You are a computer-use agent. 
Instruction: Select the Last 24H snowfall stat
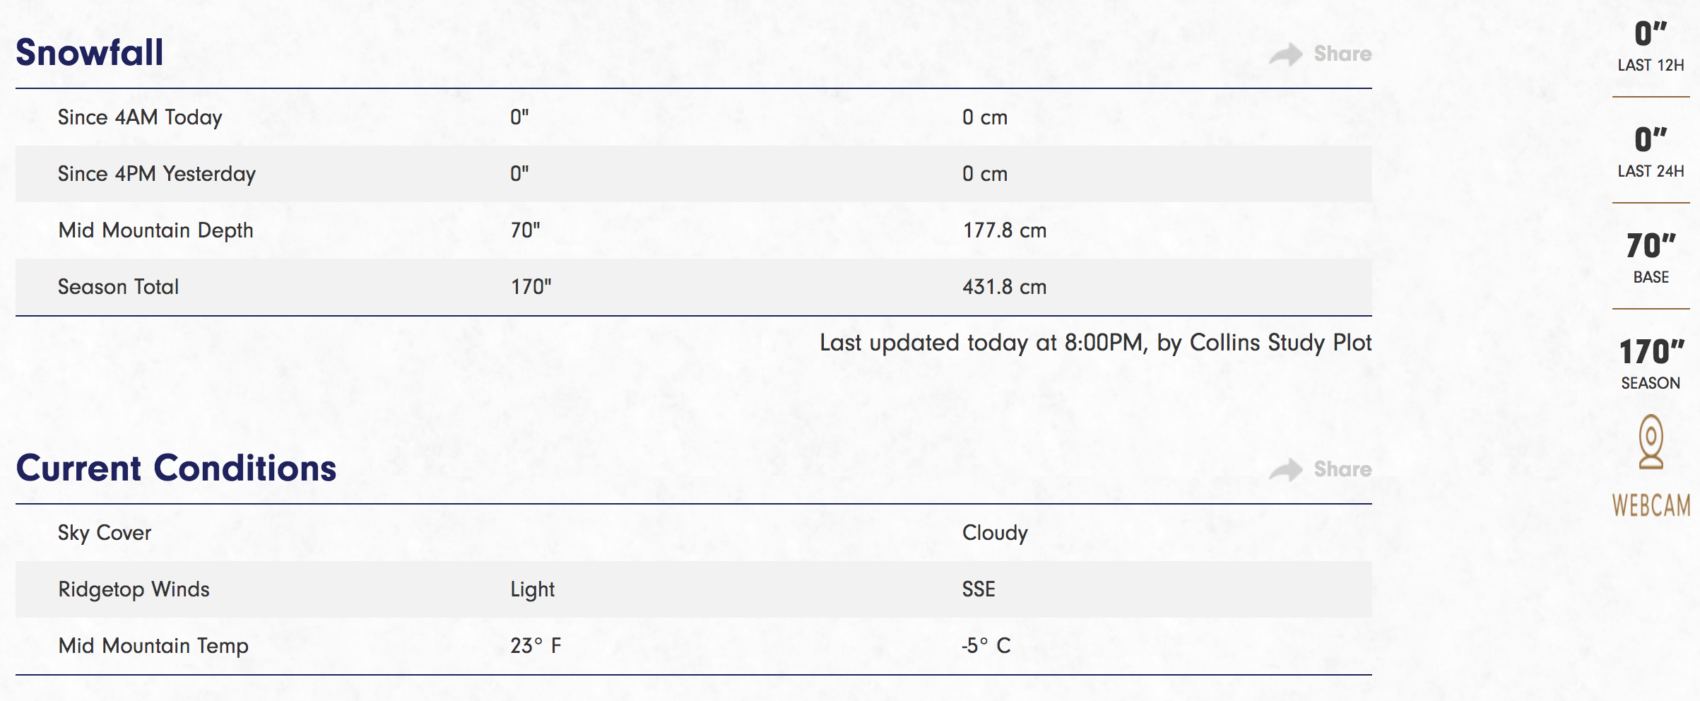[1651, 152]
